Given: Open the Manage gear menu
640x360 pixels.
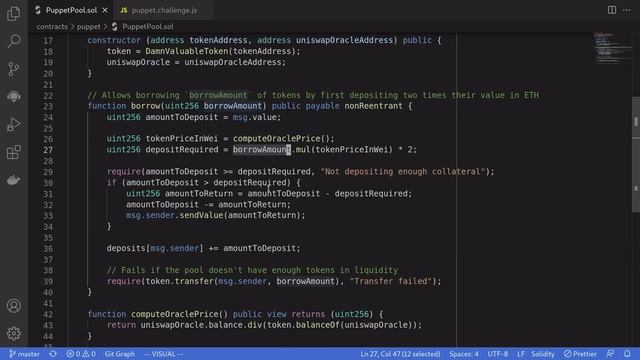Looking at the screenshot, I should click(13, 333).
